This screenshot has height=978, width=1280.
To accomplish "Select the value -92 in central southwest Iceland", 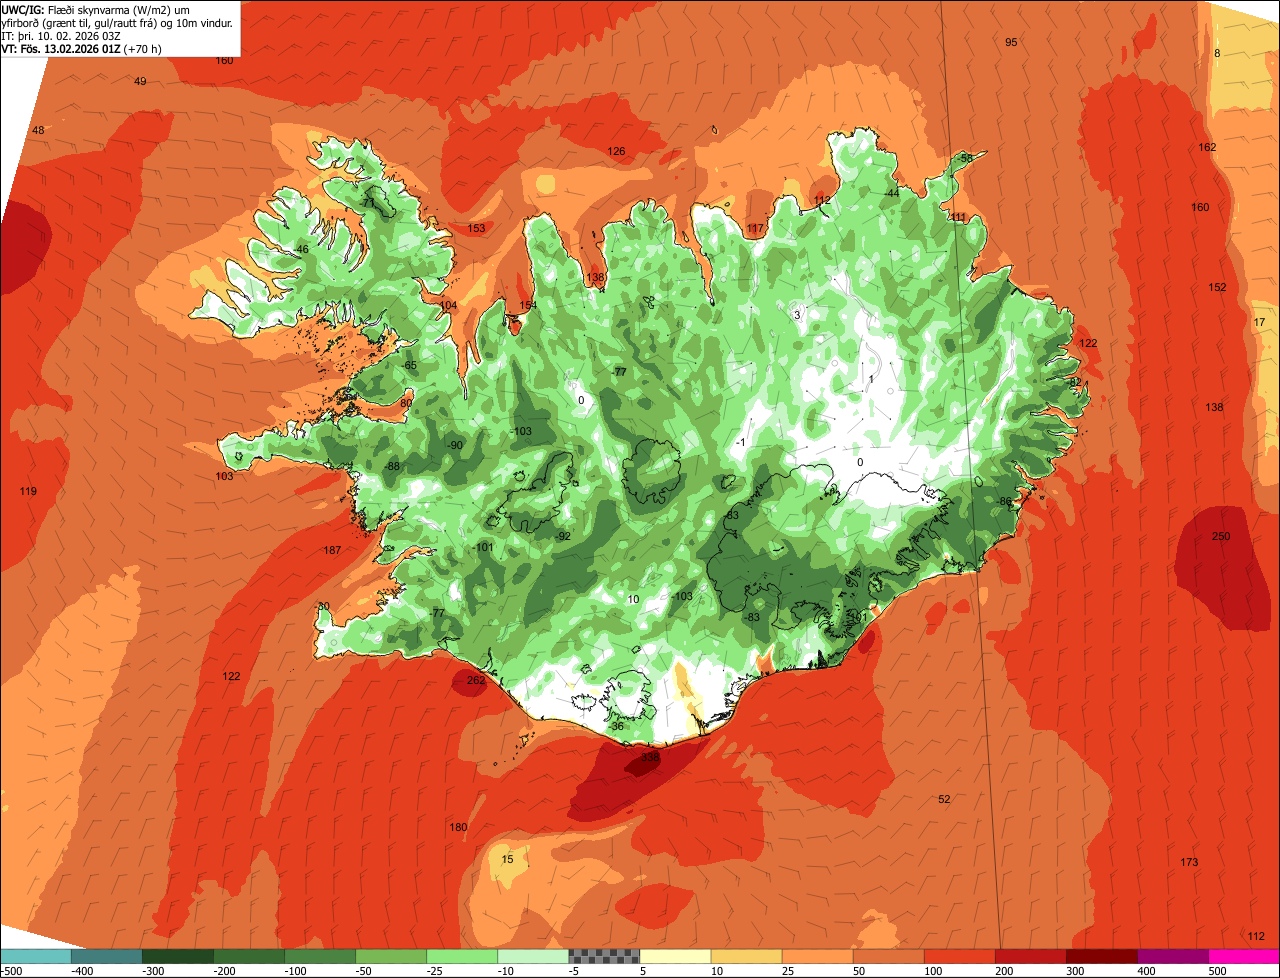I will click(x=562, y=536).
